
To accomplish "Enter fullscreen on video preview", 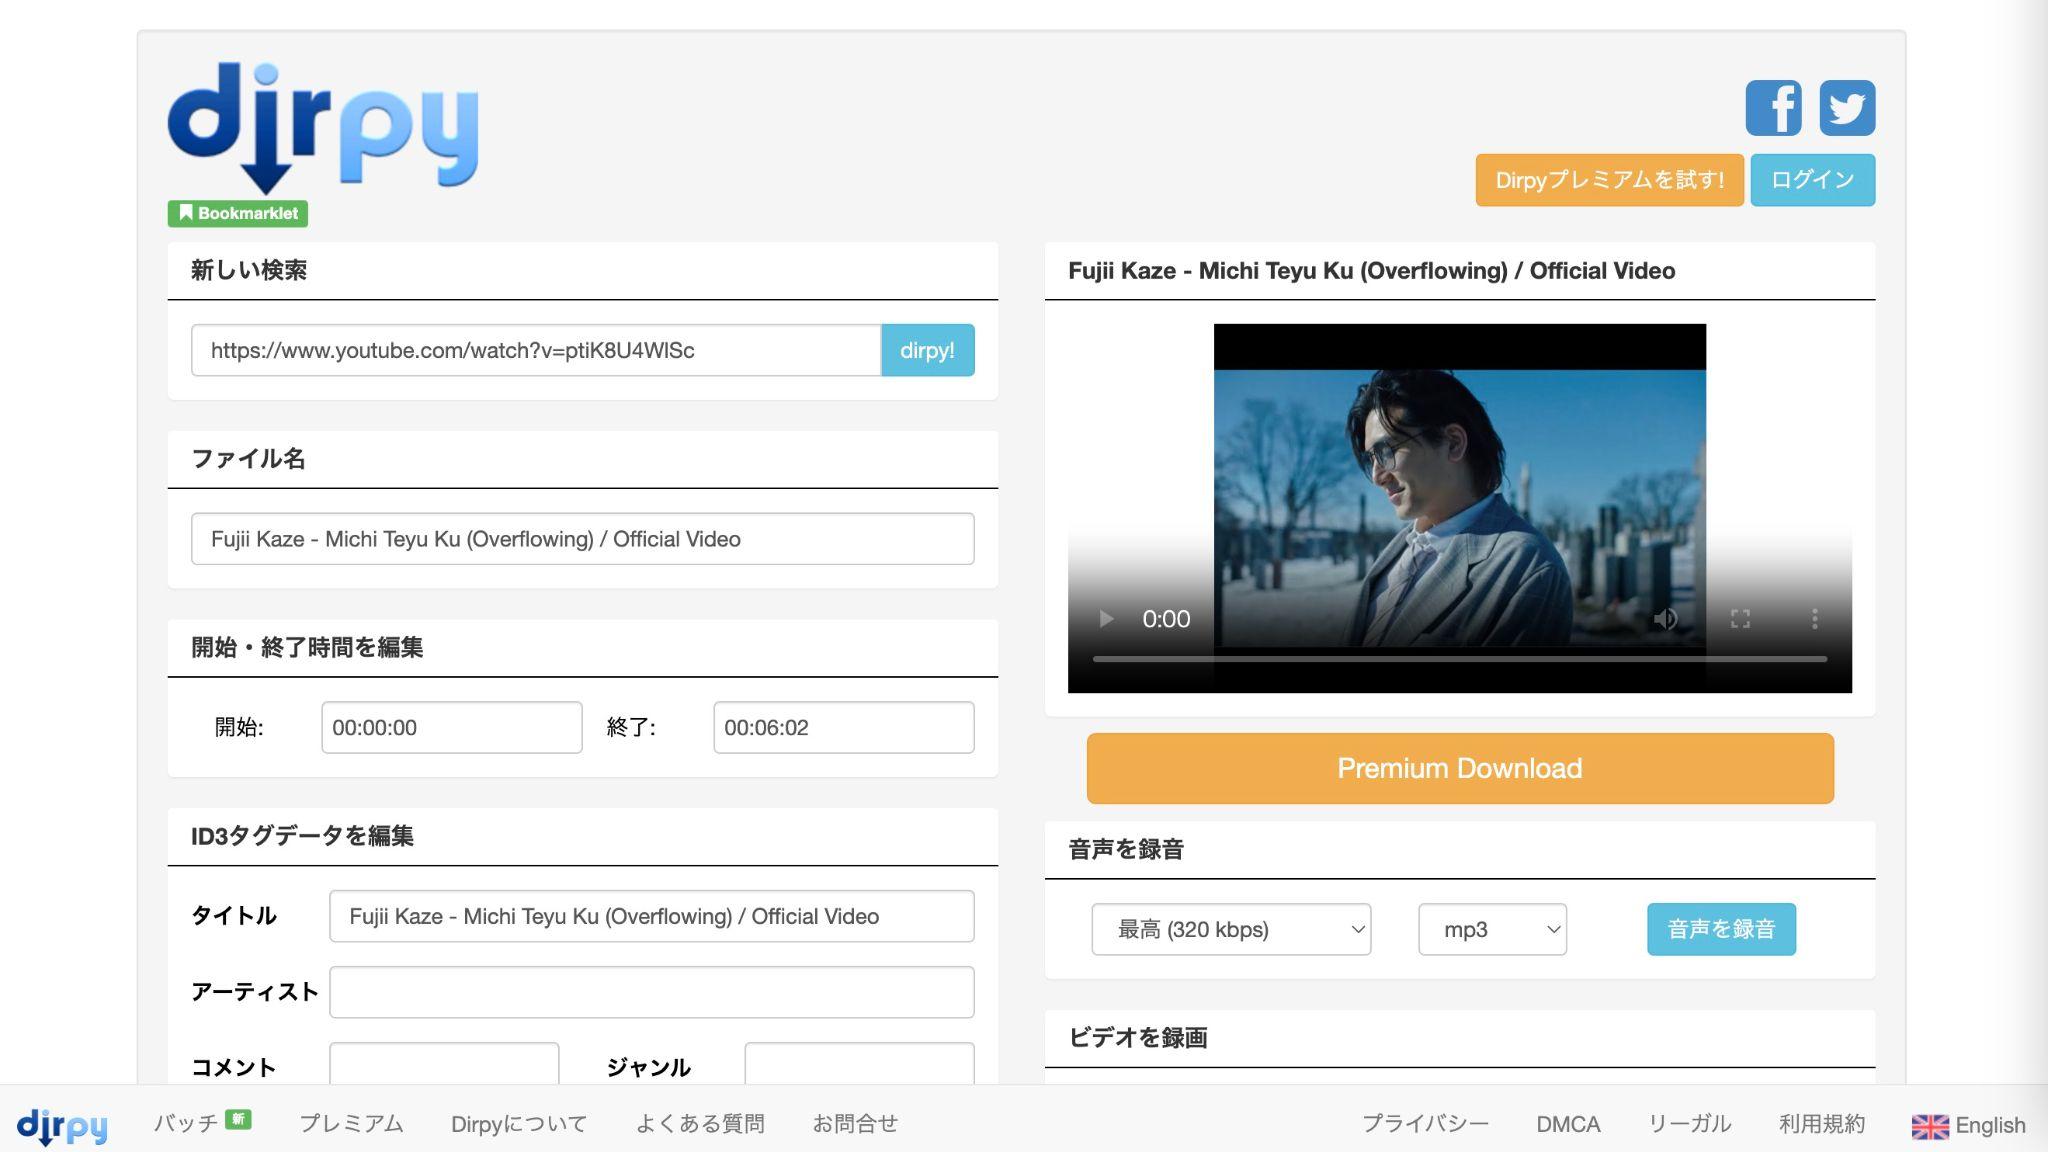I will click(x=1740, y=619).
